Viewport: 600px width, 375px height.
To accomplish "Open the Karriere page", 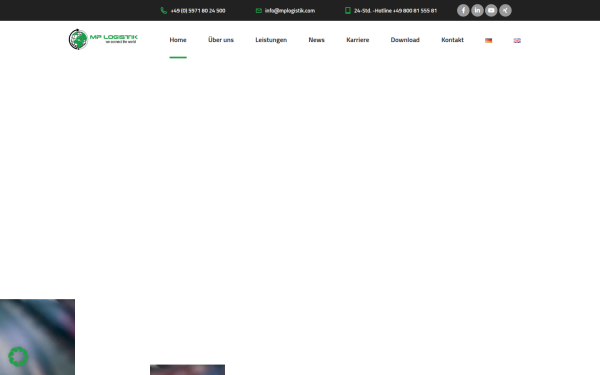I will tap(357, 40).
